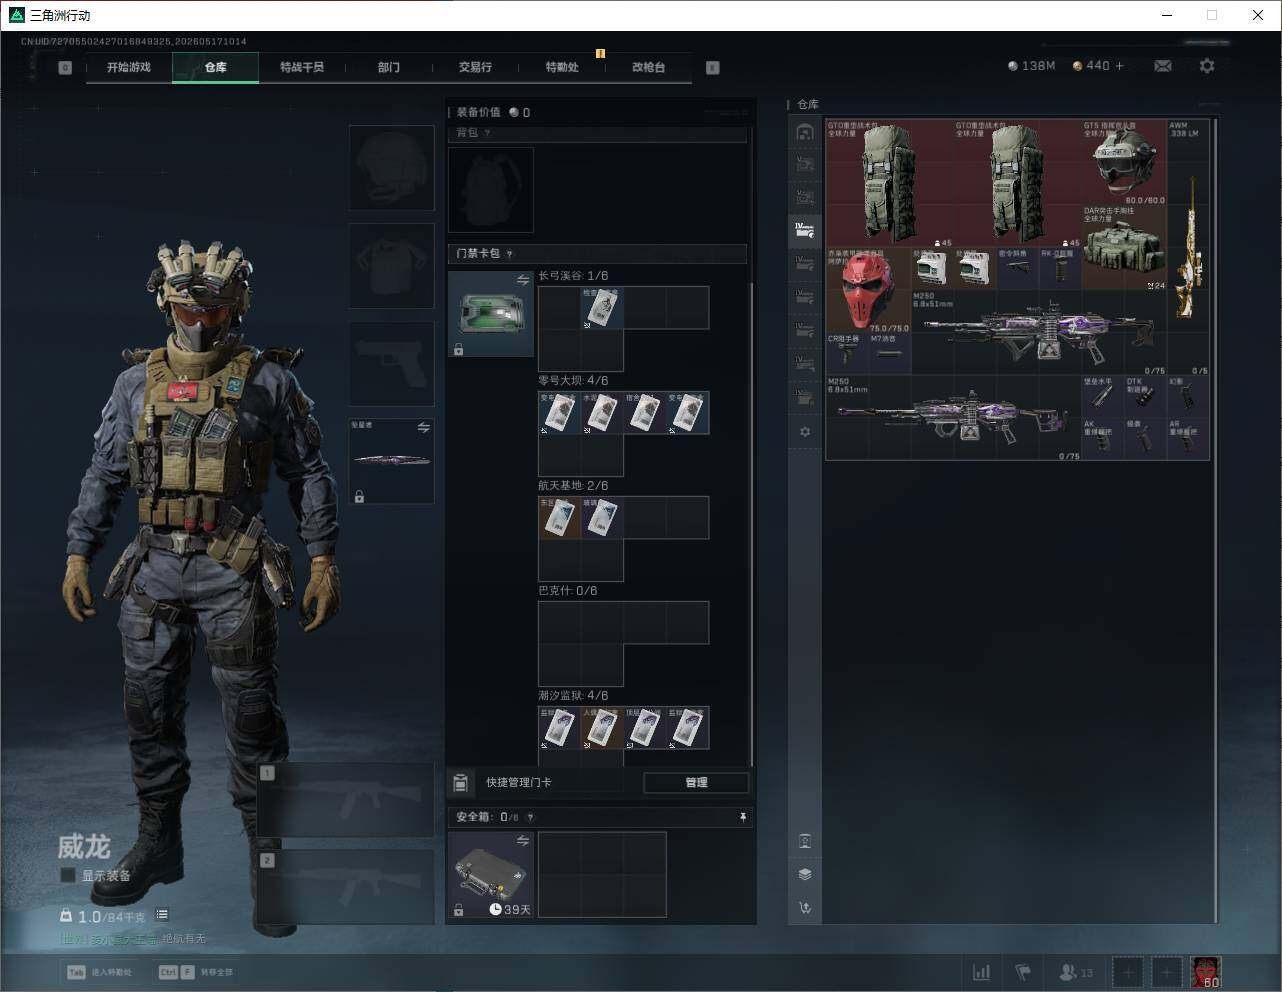Open the 特战干员 tab
The image size is (1282, 992).
pos(302,67)
